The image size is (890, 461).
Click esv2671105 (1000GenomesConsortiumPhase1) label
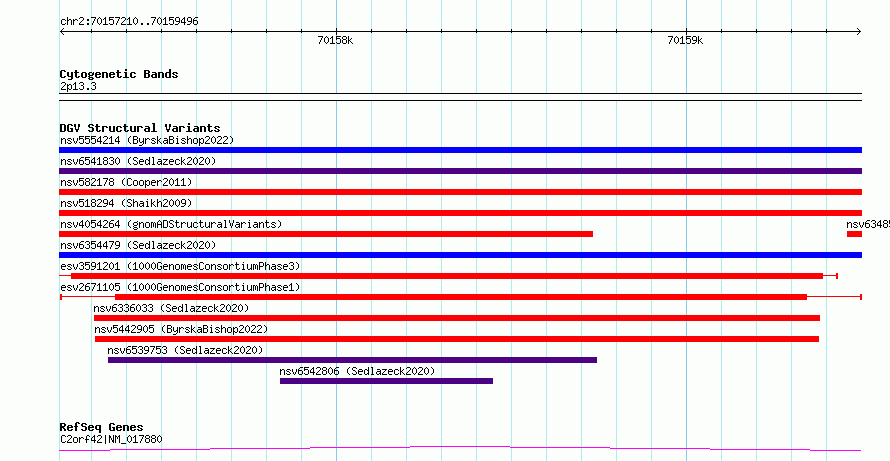point(180,287)
